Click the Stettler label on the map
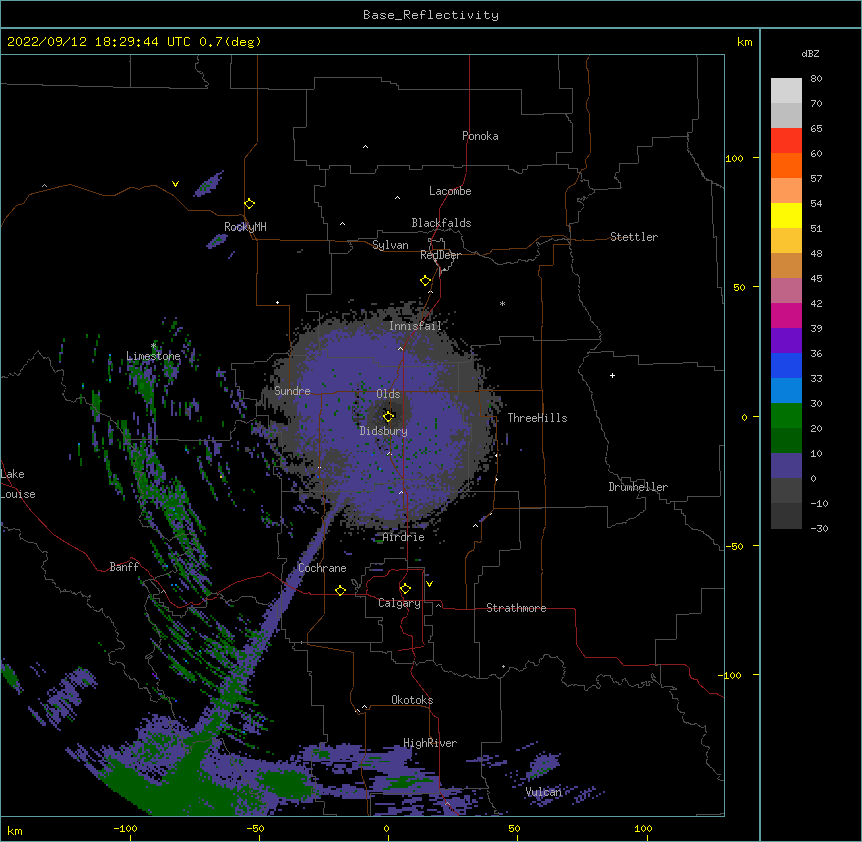 [x=634, y=237]
